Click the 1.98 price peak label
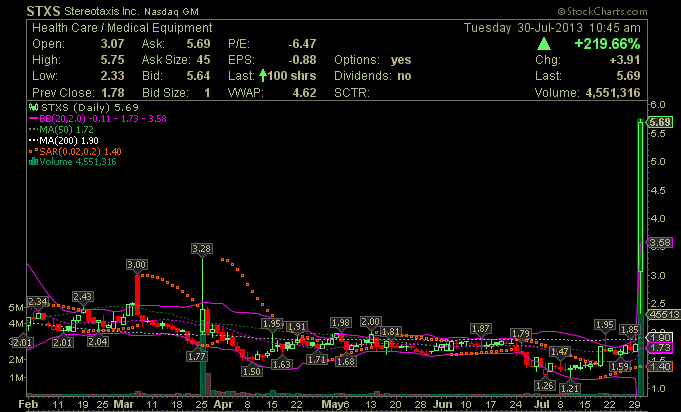681x412 pixels. (x=340, y=323)
